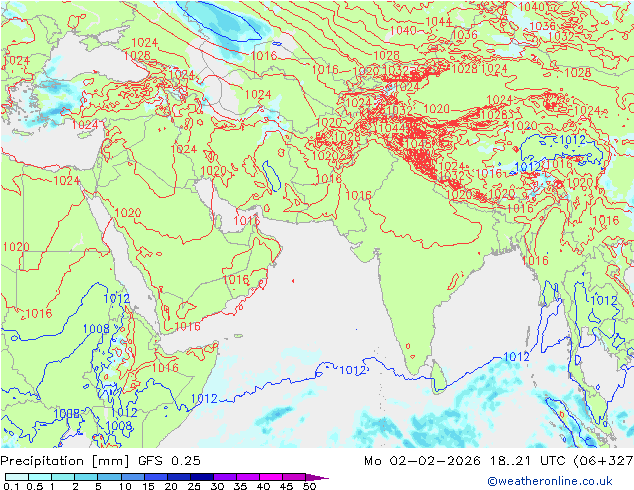Image resolution: width=634 pixels, height=490 pixels.
Task: Select the legend value "45"
Action: [x=286, y=486]
